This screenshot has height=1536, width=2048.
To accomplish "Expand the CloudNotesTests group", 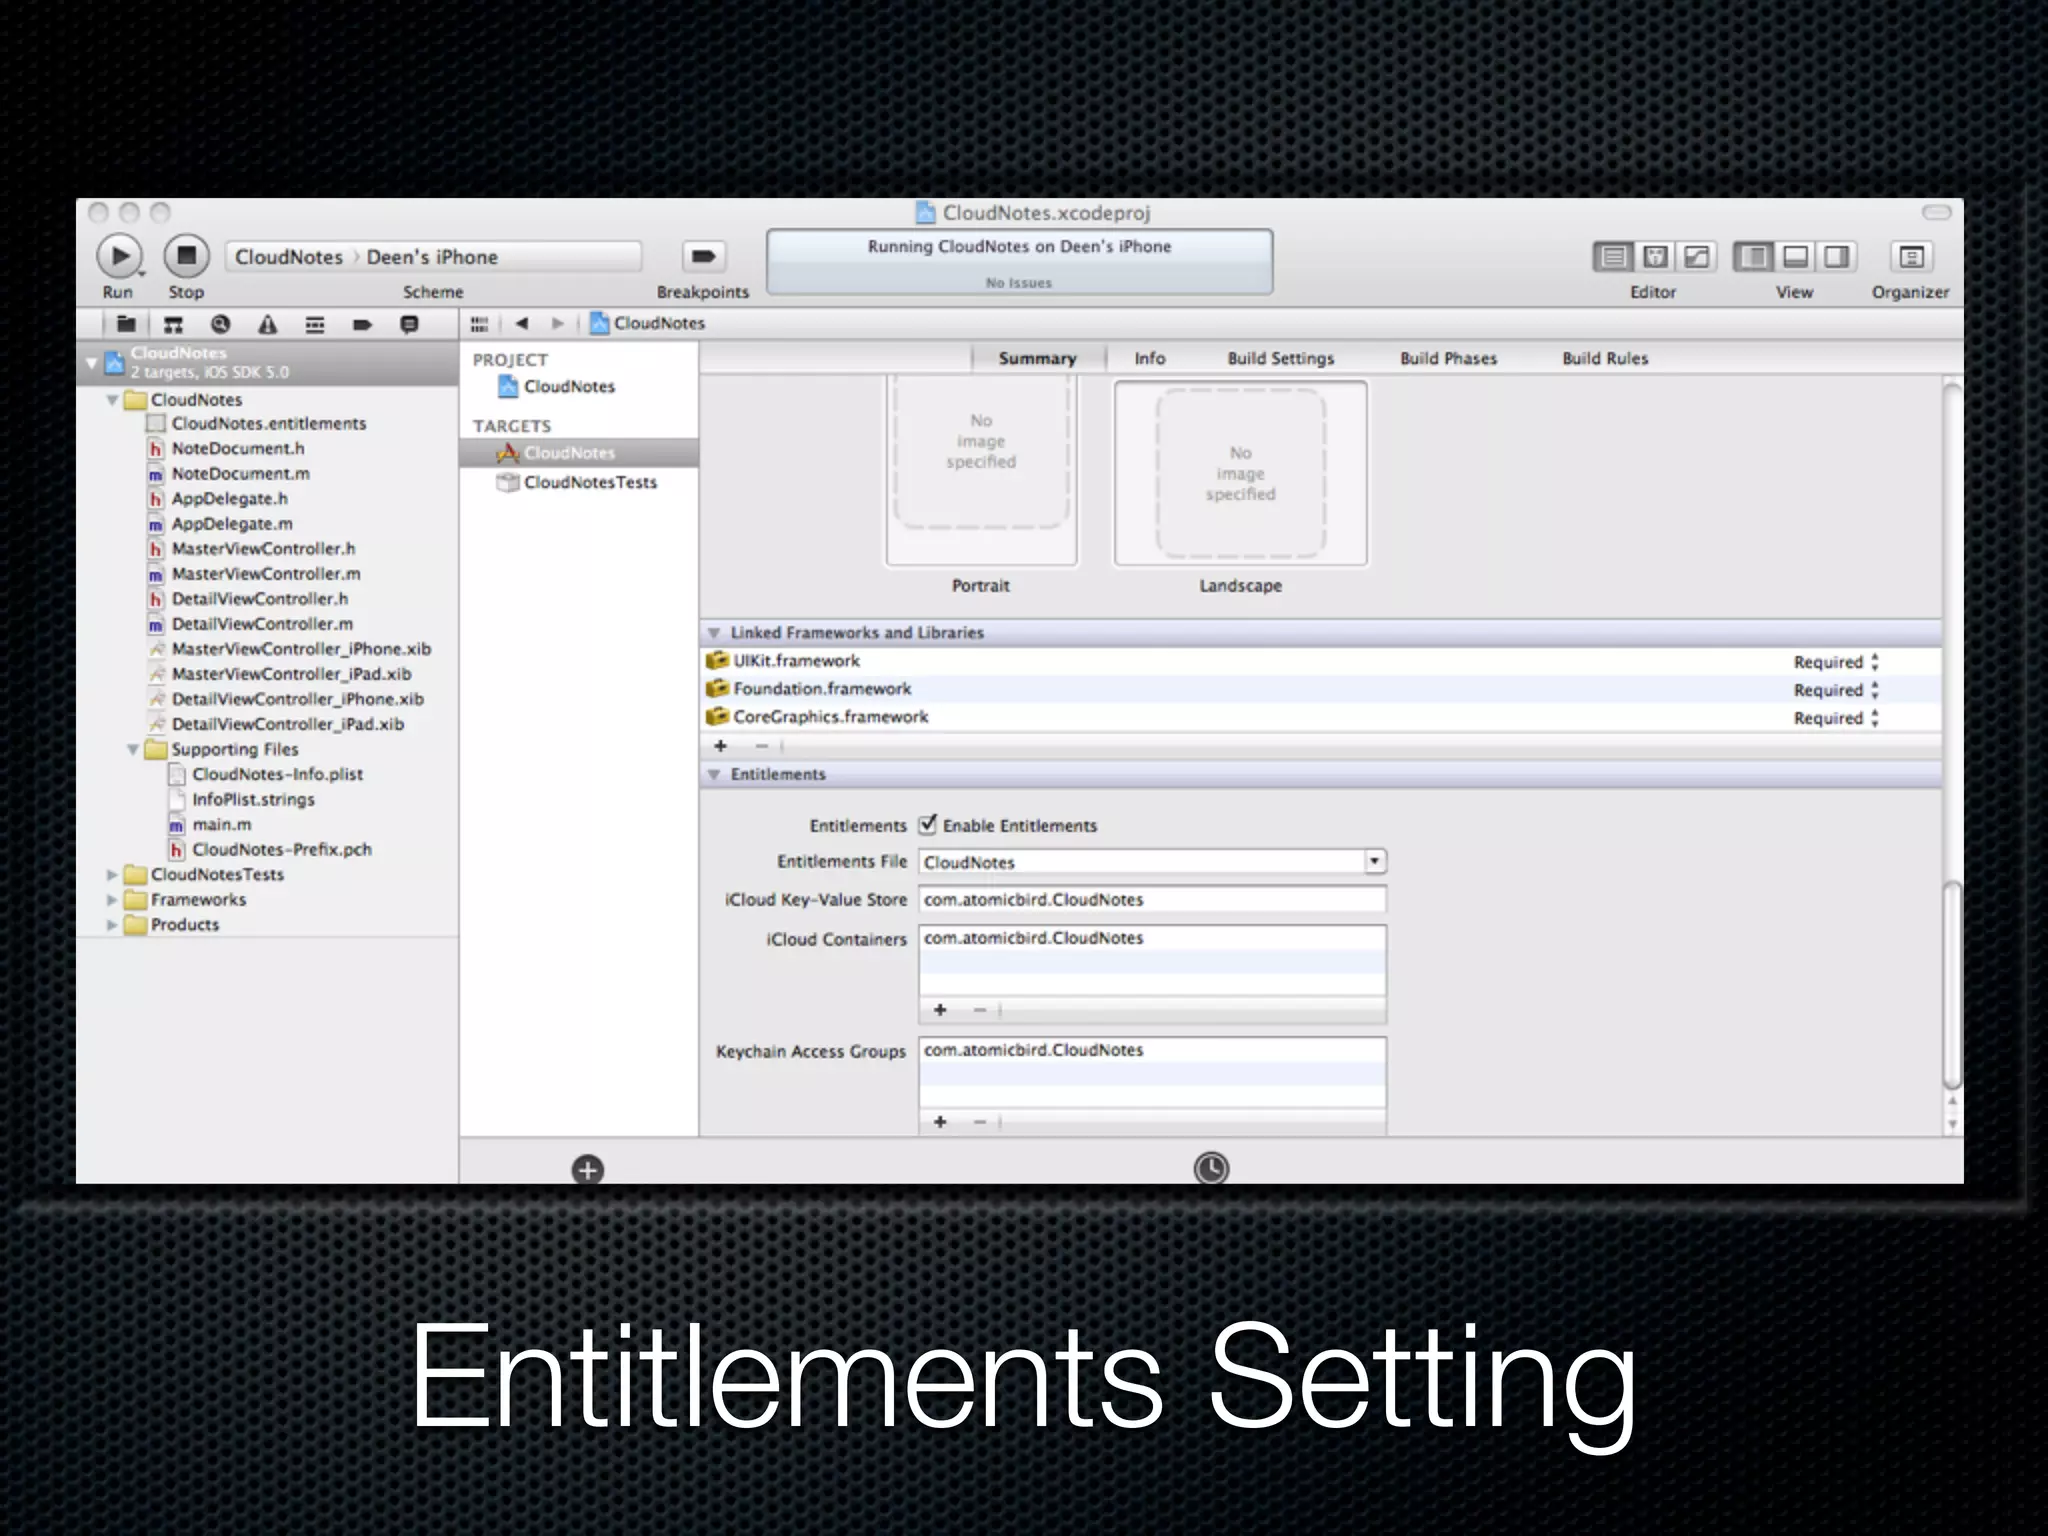I will pos(112,875).
